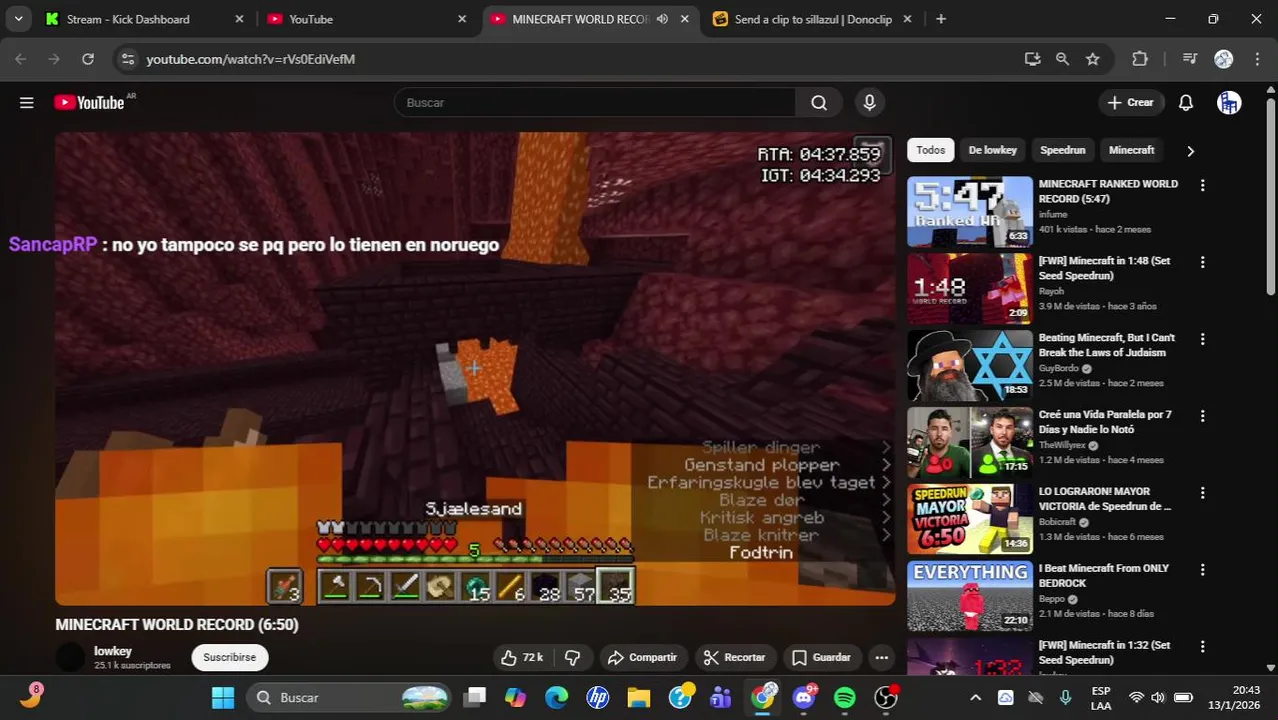Switch to Send a clip to sillazul tab
1278x720 pixels.
812,19
